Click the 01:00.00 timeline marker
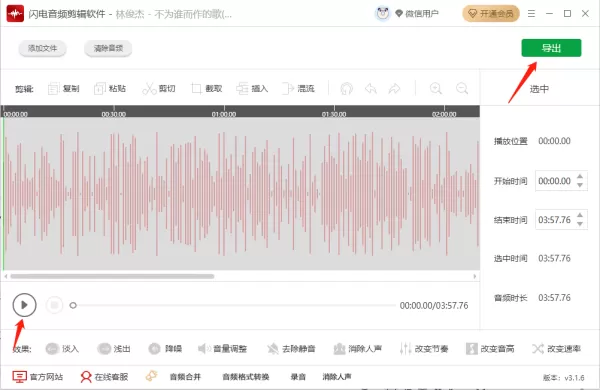This screenshot has height=390, width=600. [224, 114]
